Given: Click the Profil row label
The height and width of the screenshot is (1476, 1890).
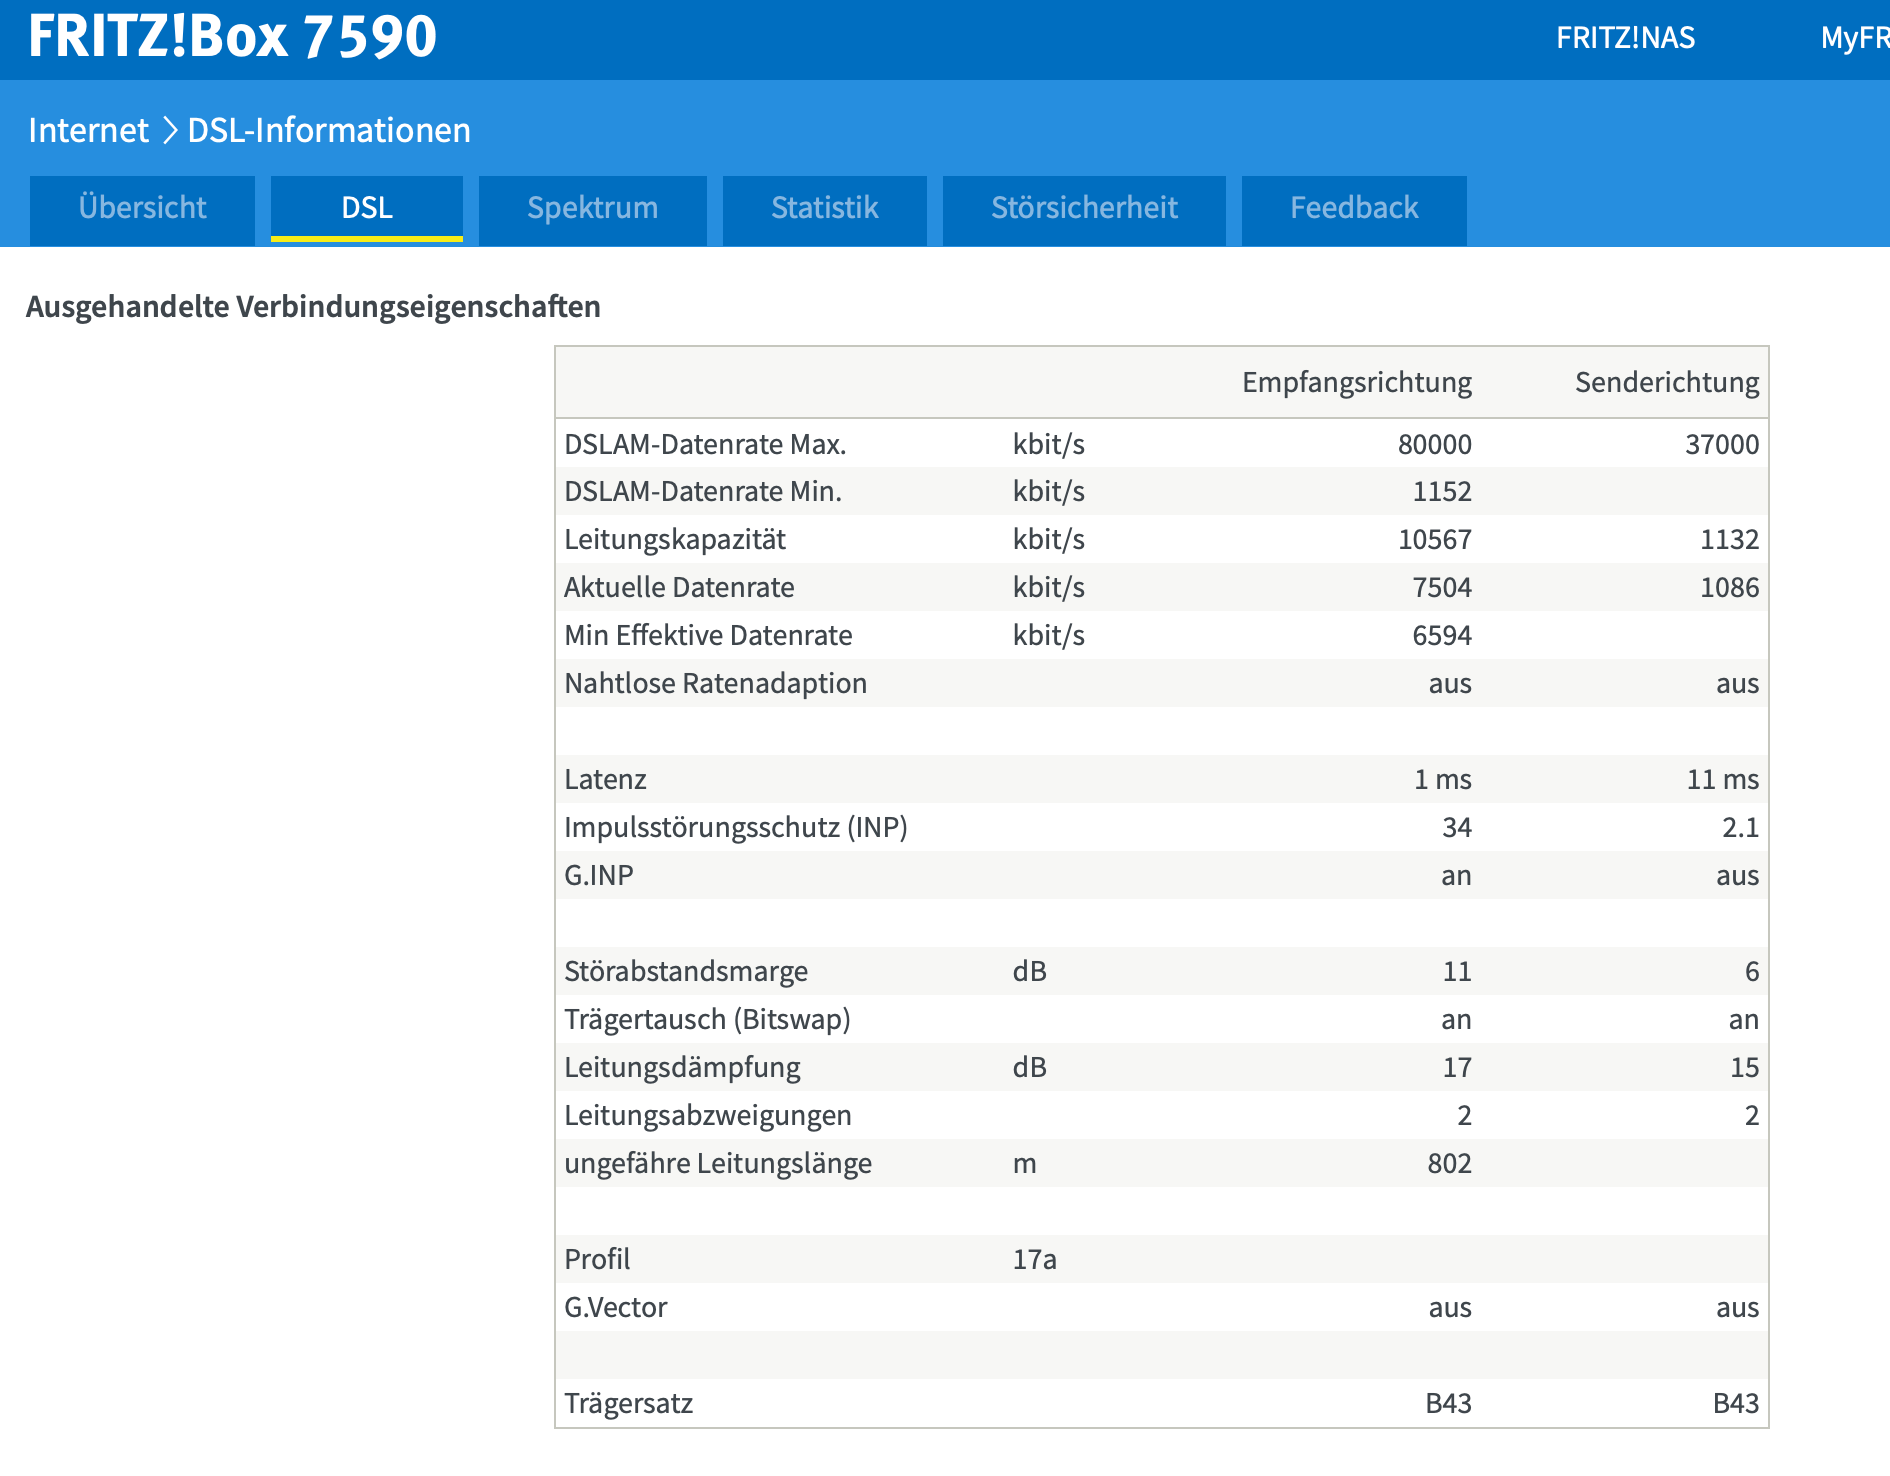Looking at the screenshot, I should [x=597, y=1260].
